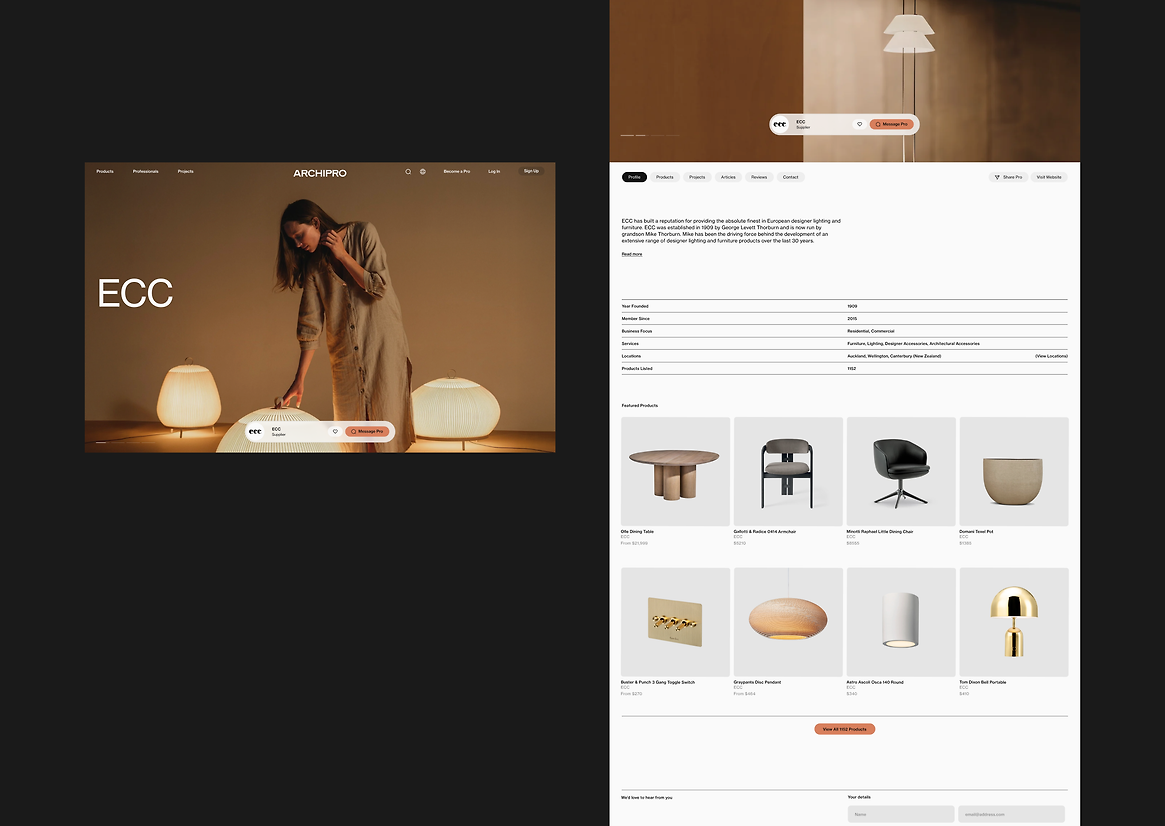The image size is (1165, 826).
Task: Click the "Featured Products" heading
Action: click(x=640, y=406)
